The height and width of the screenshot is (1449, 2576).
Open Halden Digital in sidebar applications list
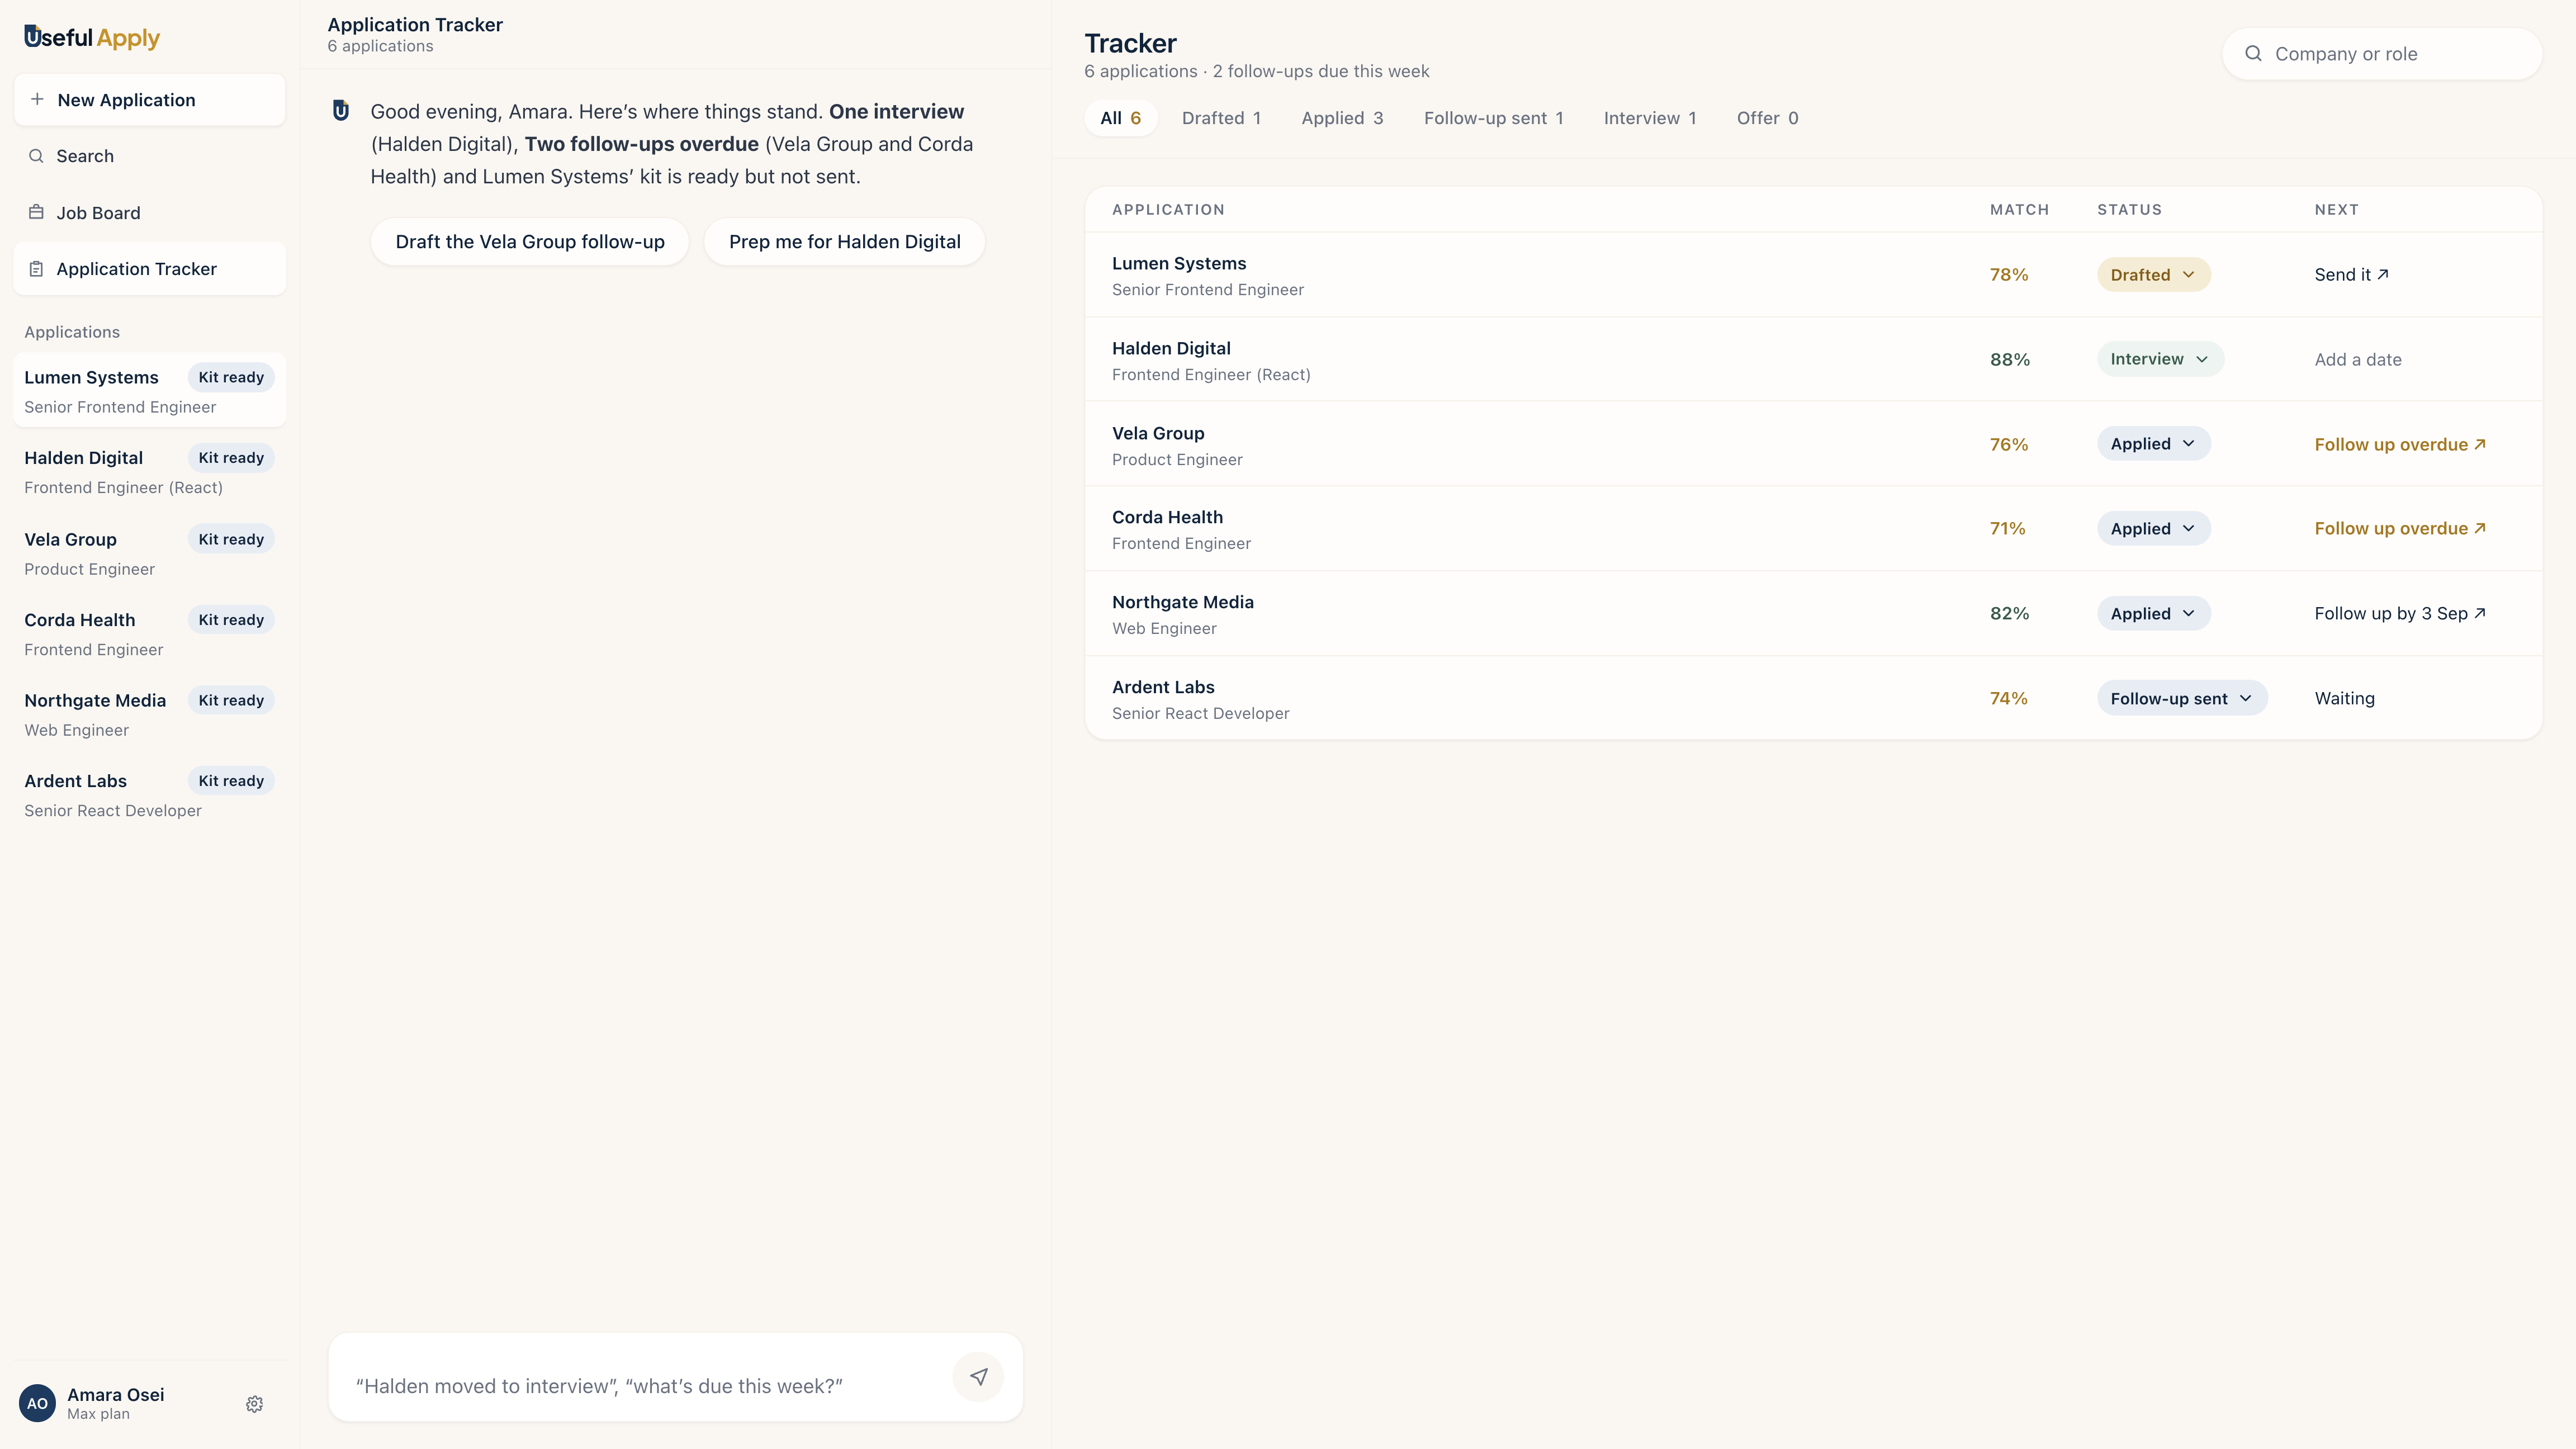coord(150,472)
